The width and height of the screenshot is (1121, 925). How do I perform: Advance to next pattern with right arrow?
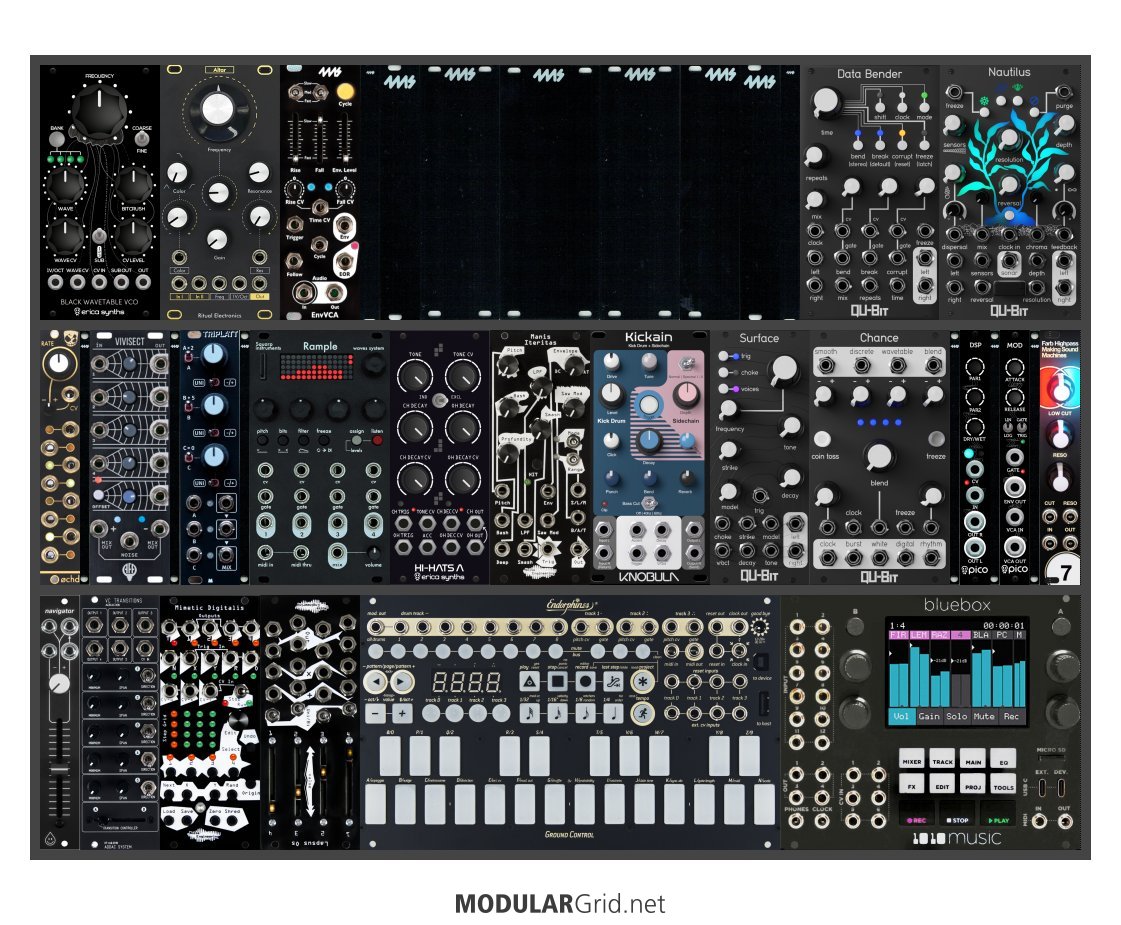(x=402, y=682)
